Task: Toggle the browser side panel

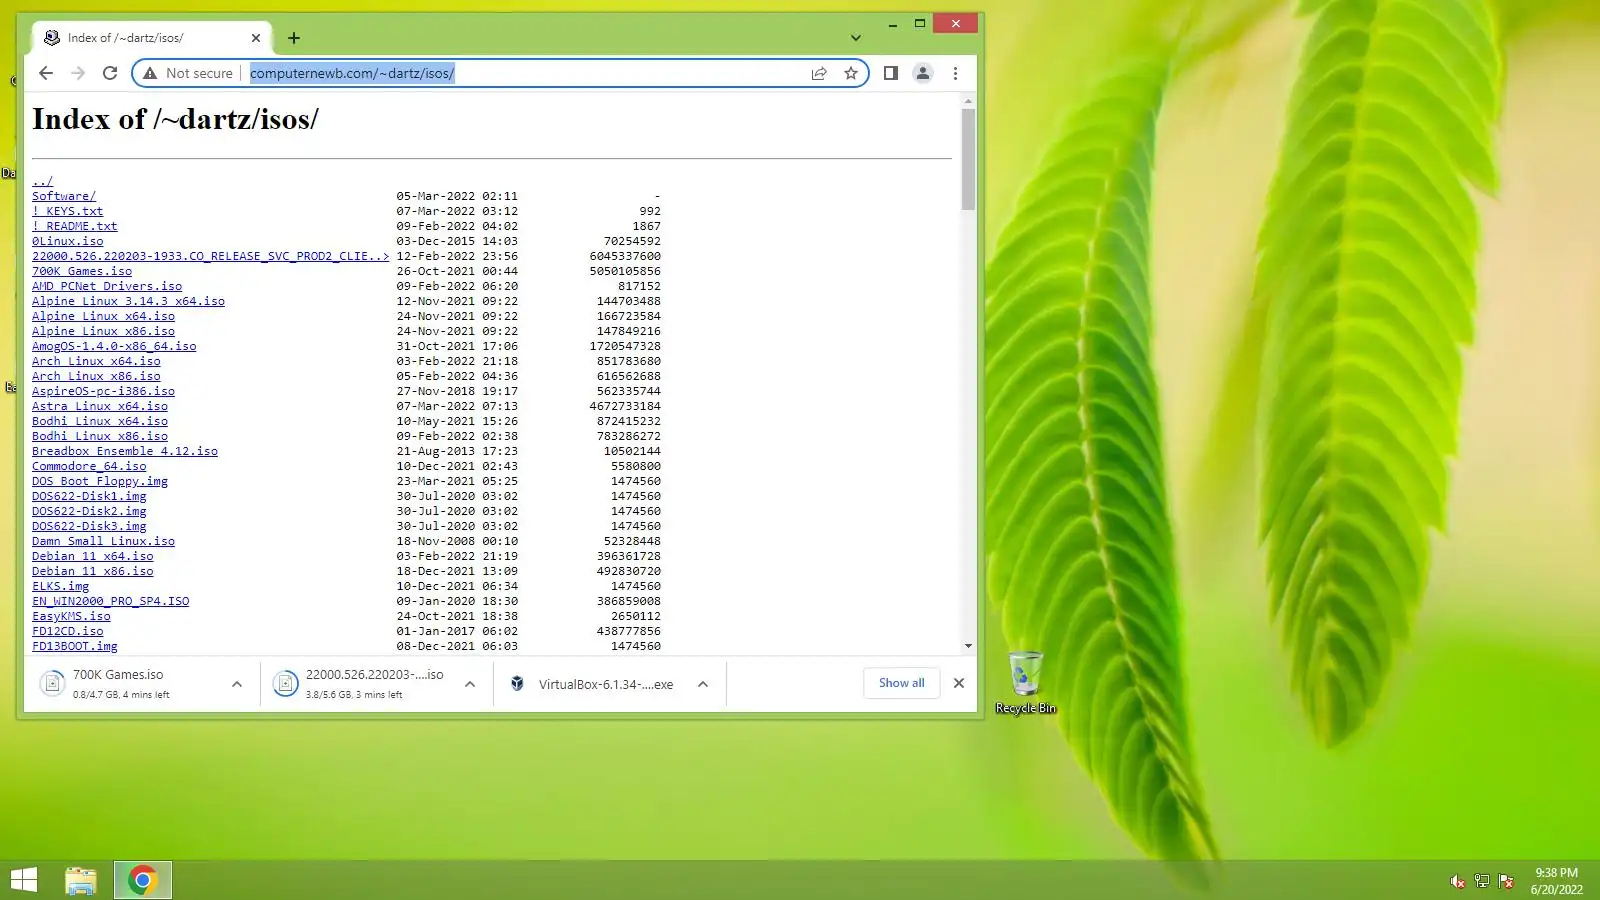Action: [x=890, y=73]
